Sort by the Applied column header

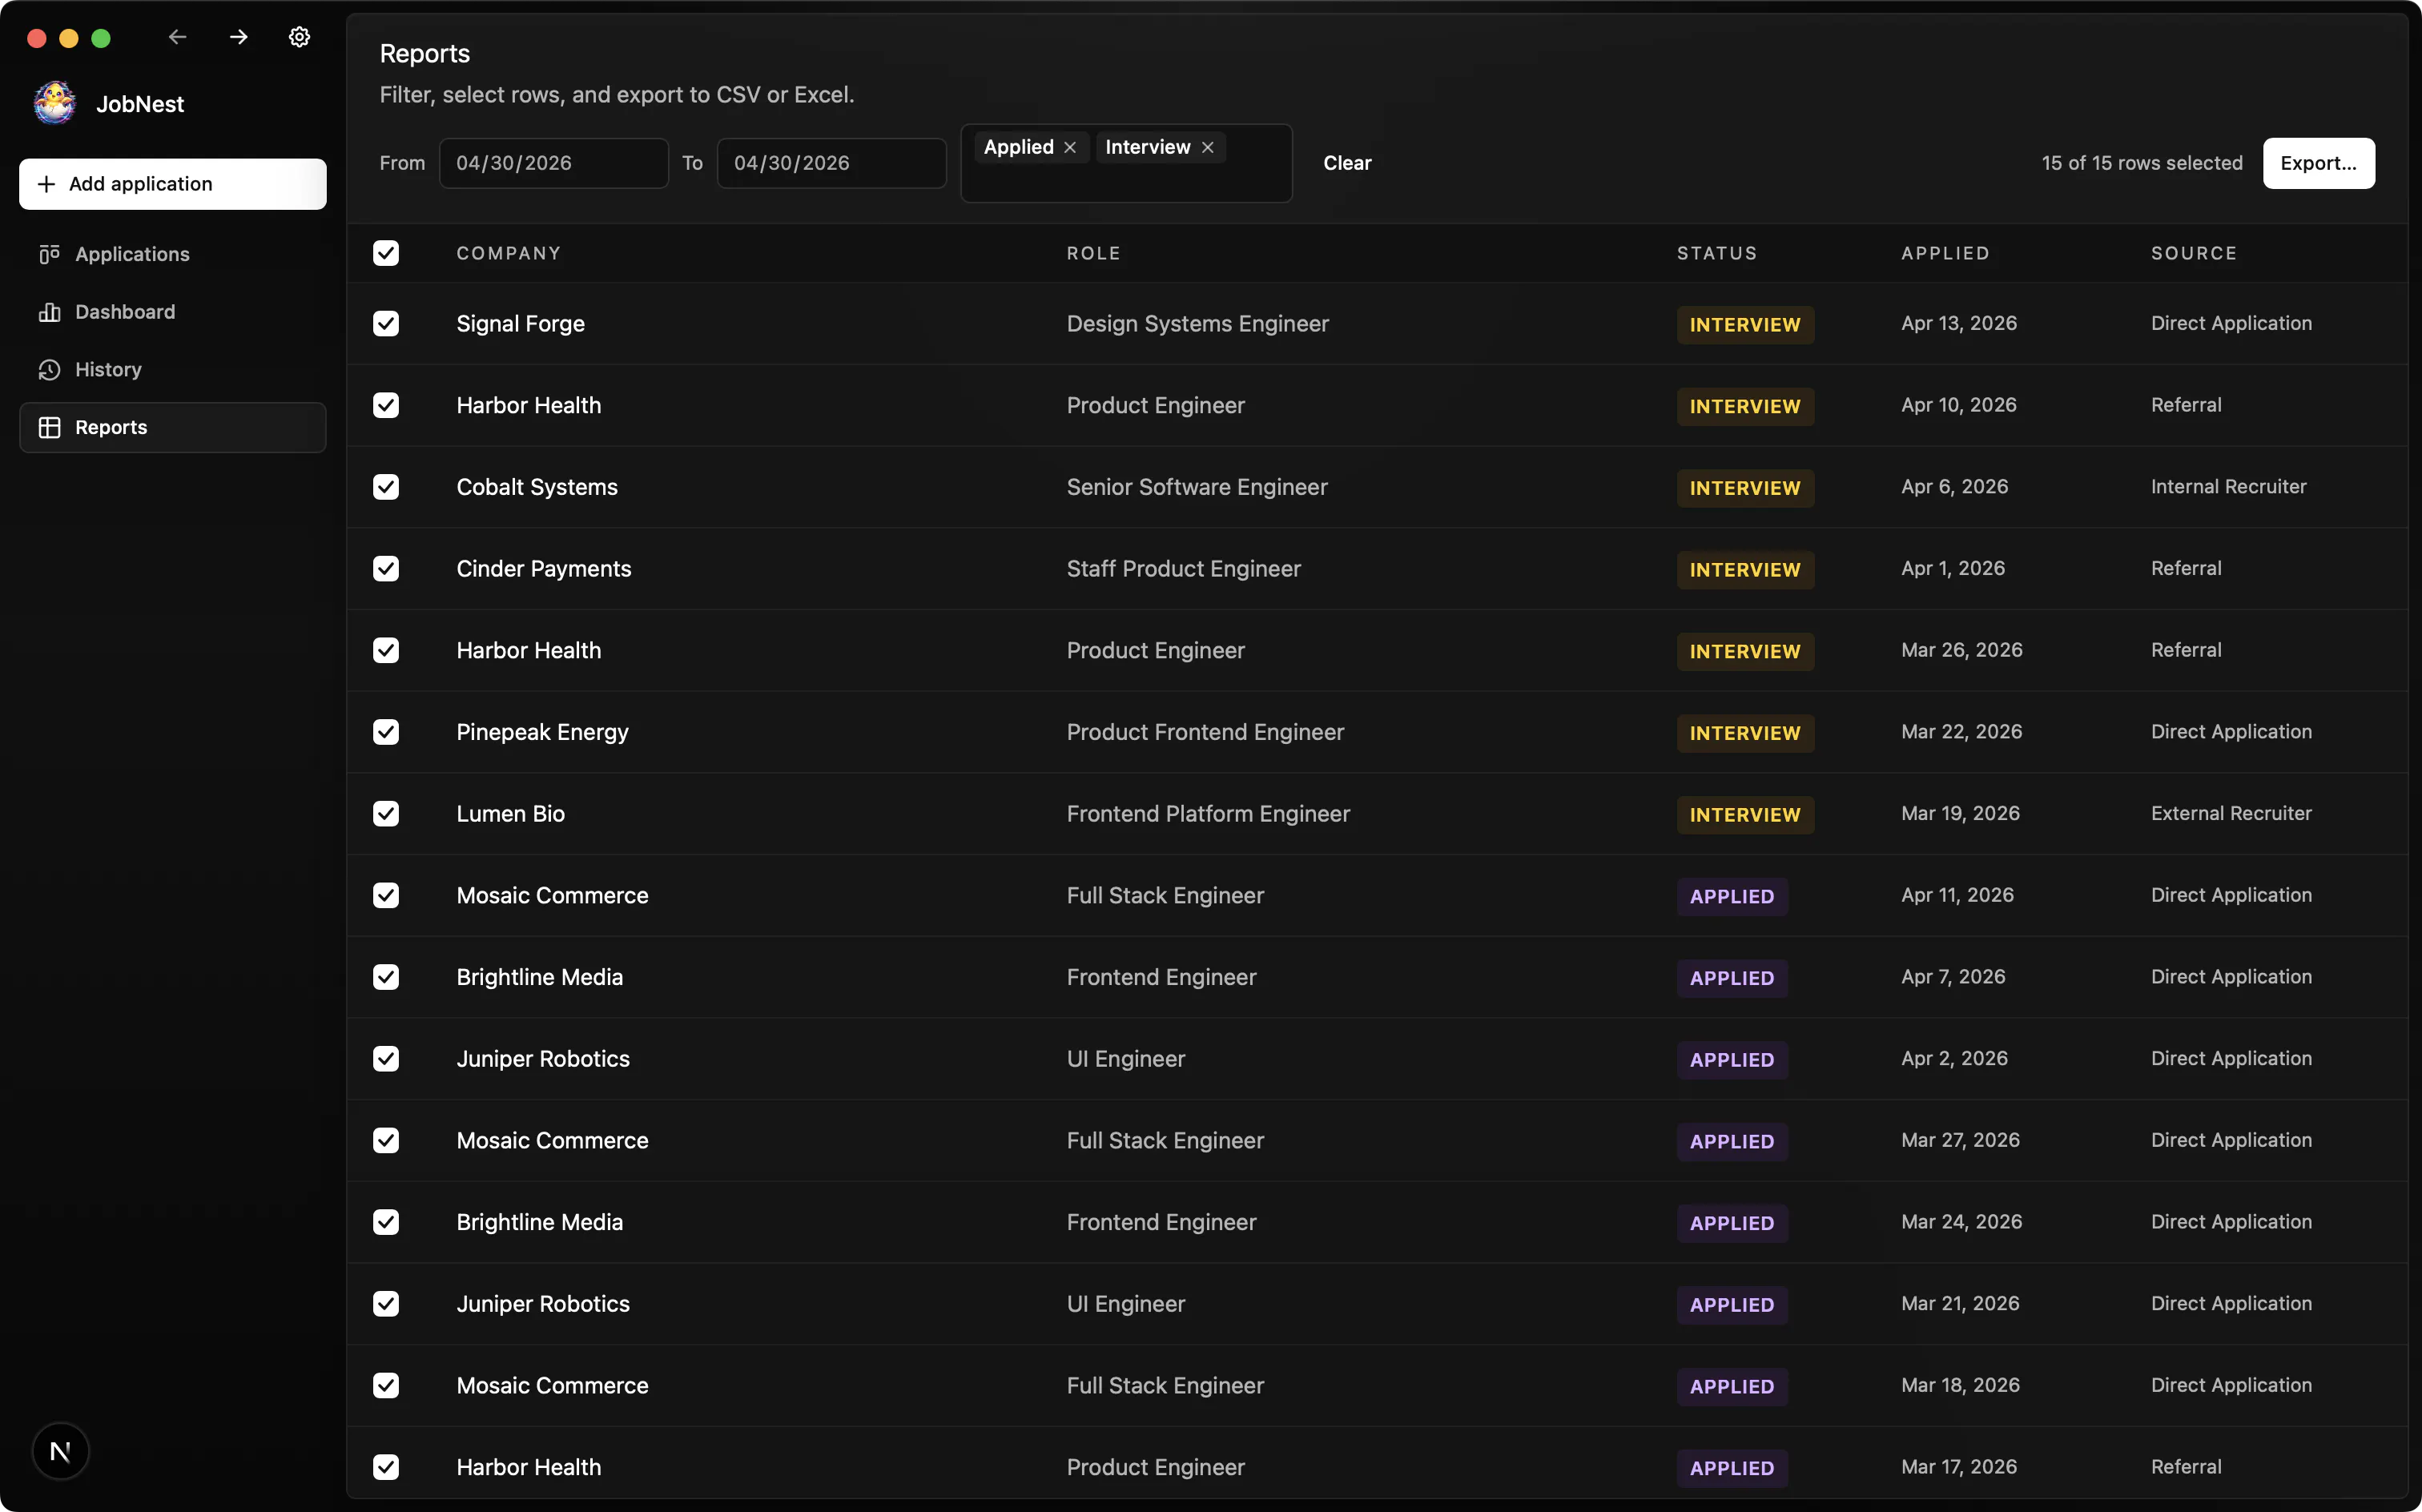tap(1945, 253)
